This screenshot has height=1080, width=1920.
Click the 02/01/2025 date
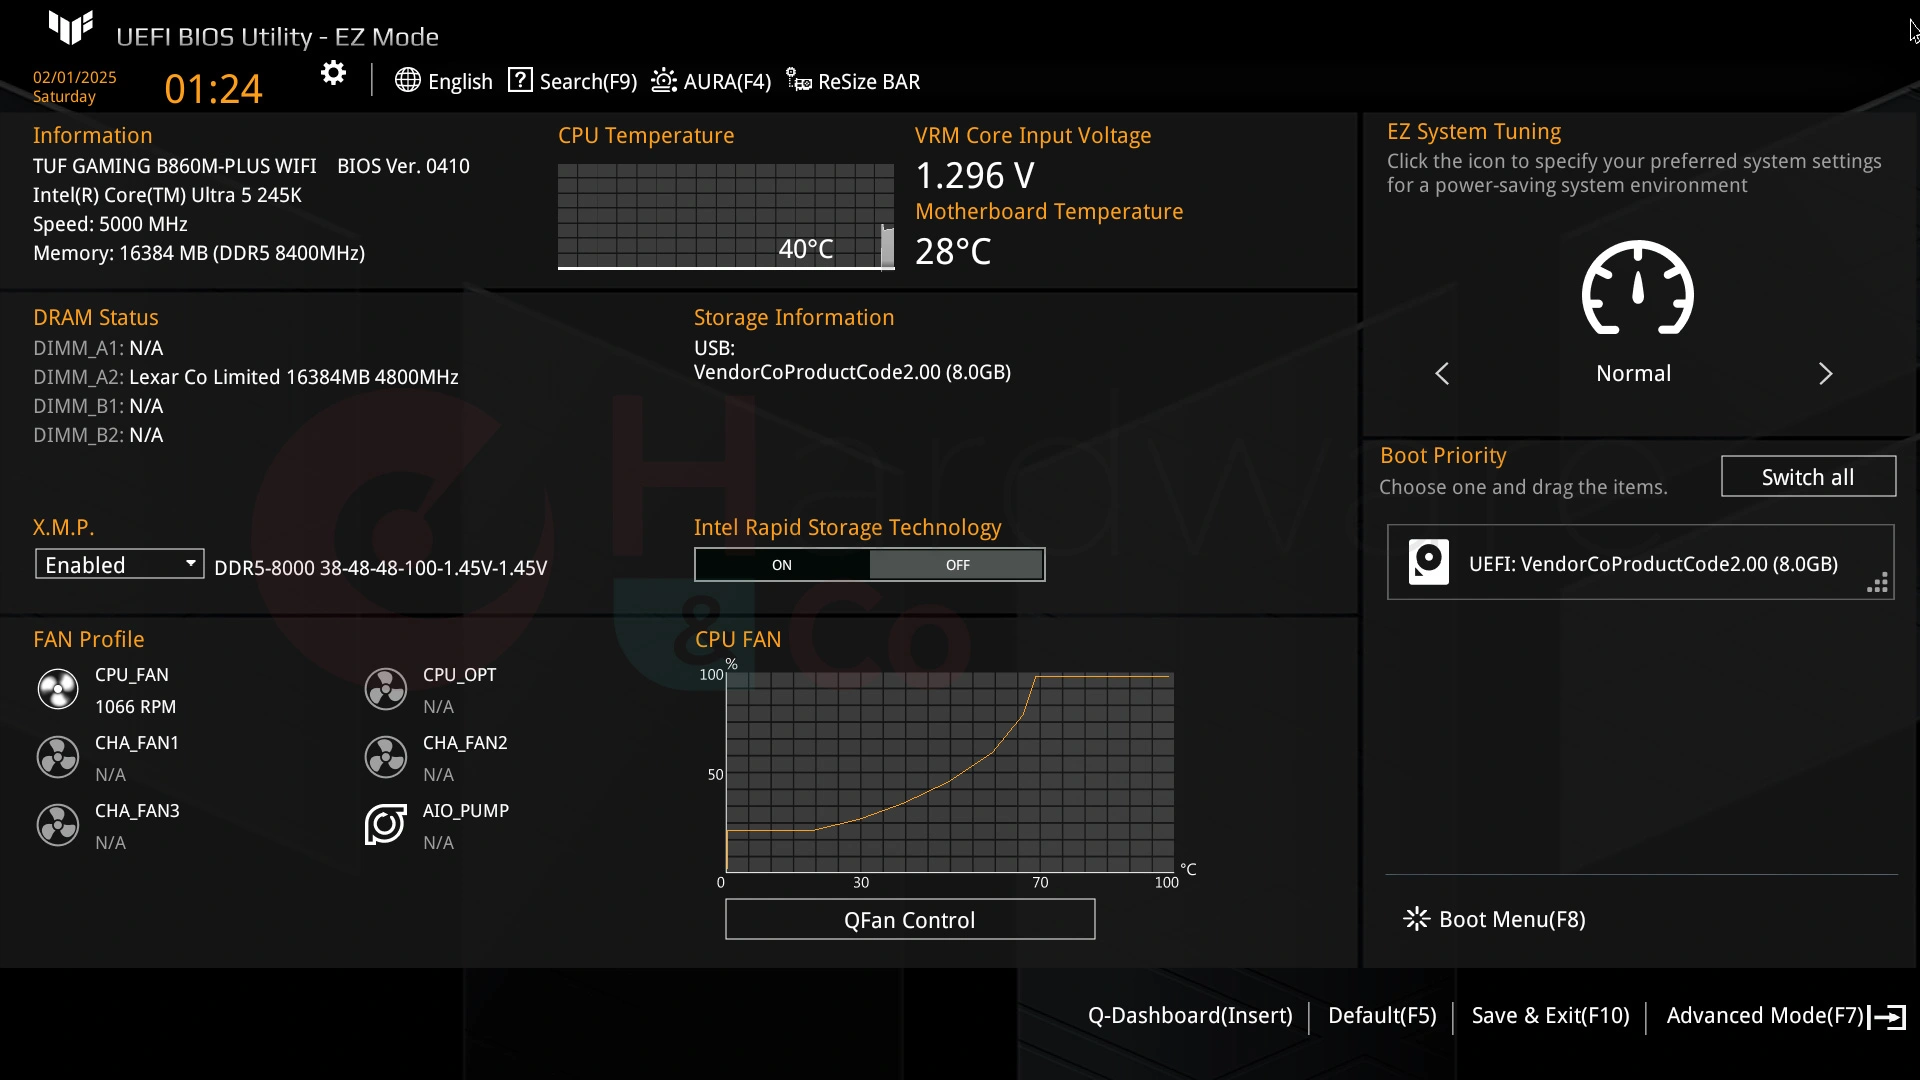coord(75,77)
